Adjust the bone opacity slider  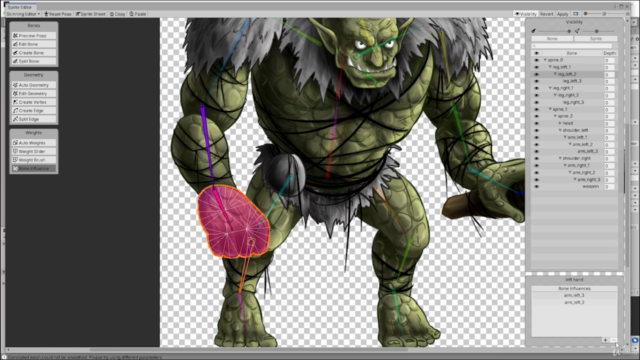(x=554, y=31)
